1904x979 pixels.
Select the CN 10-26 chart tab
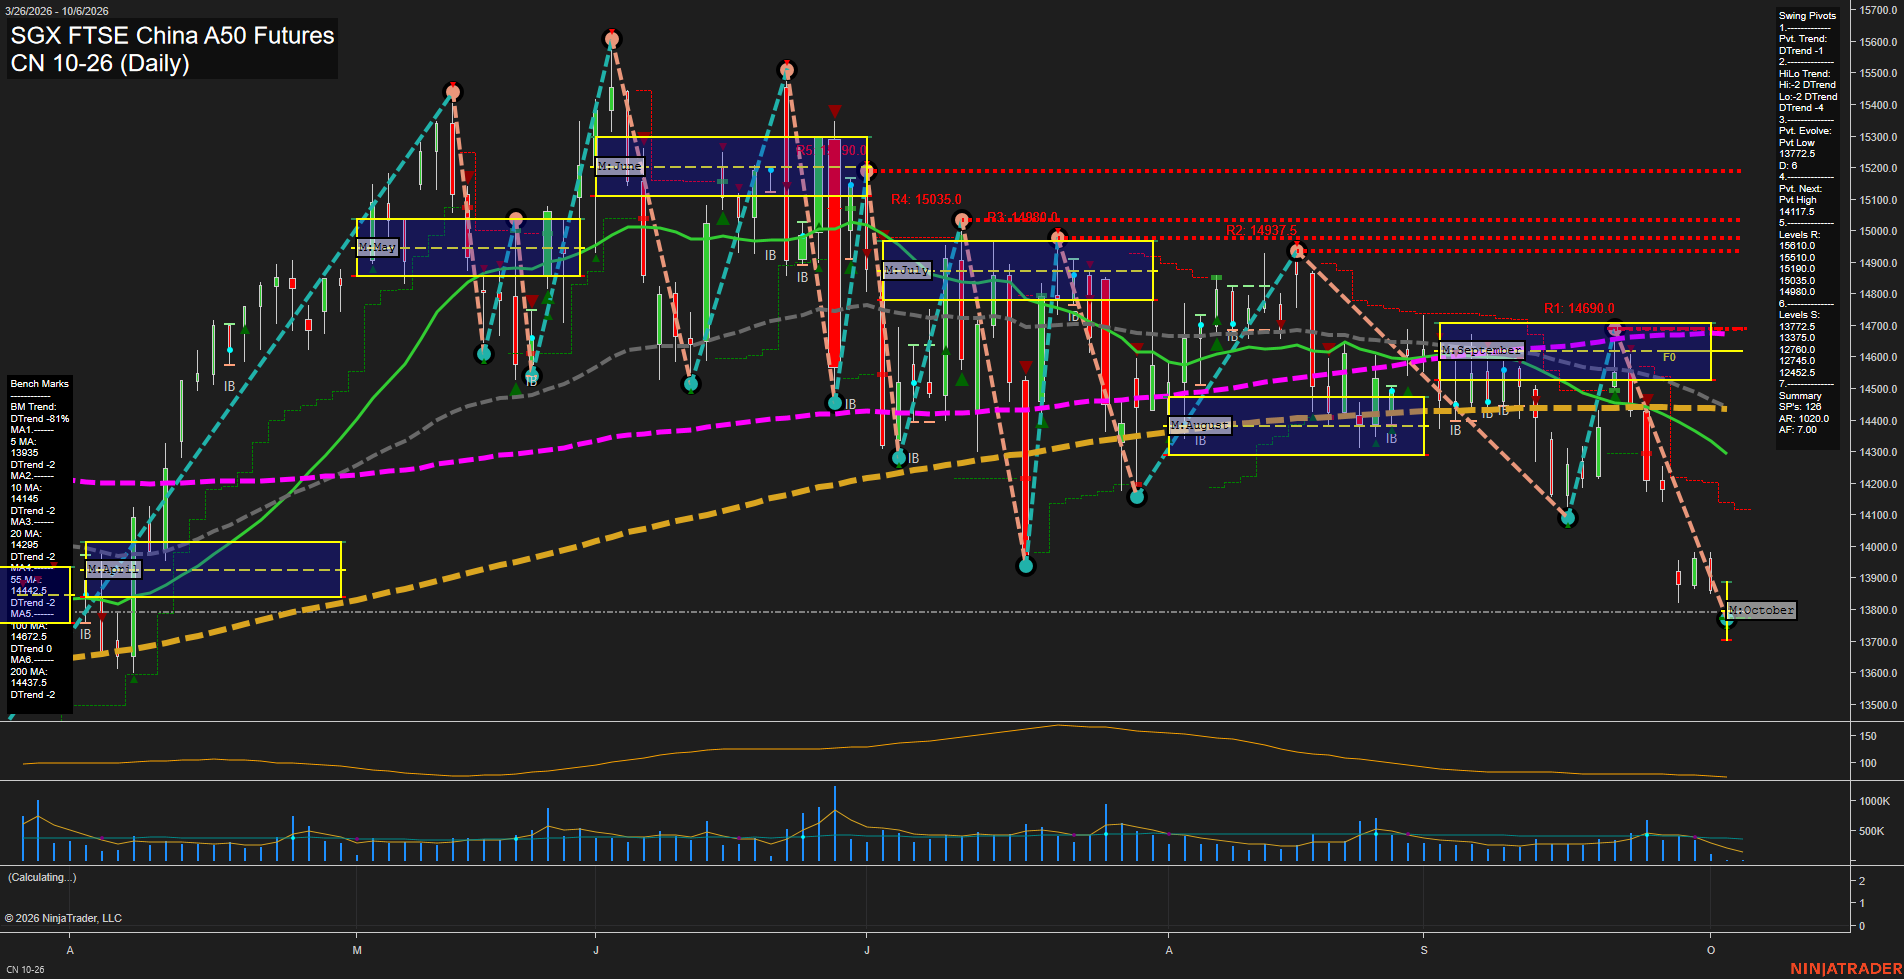coord(25,969)
